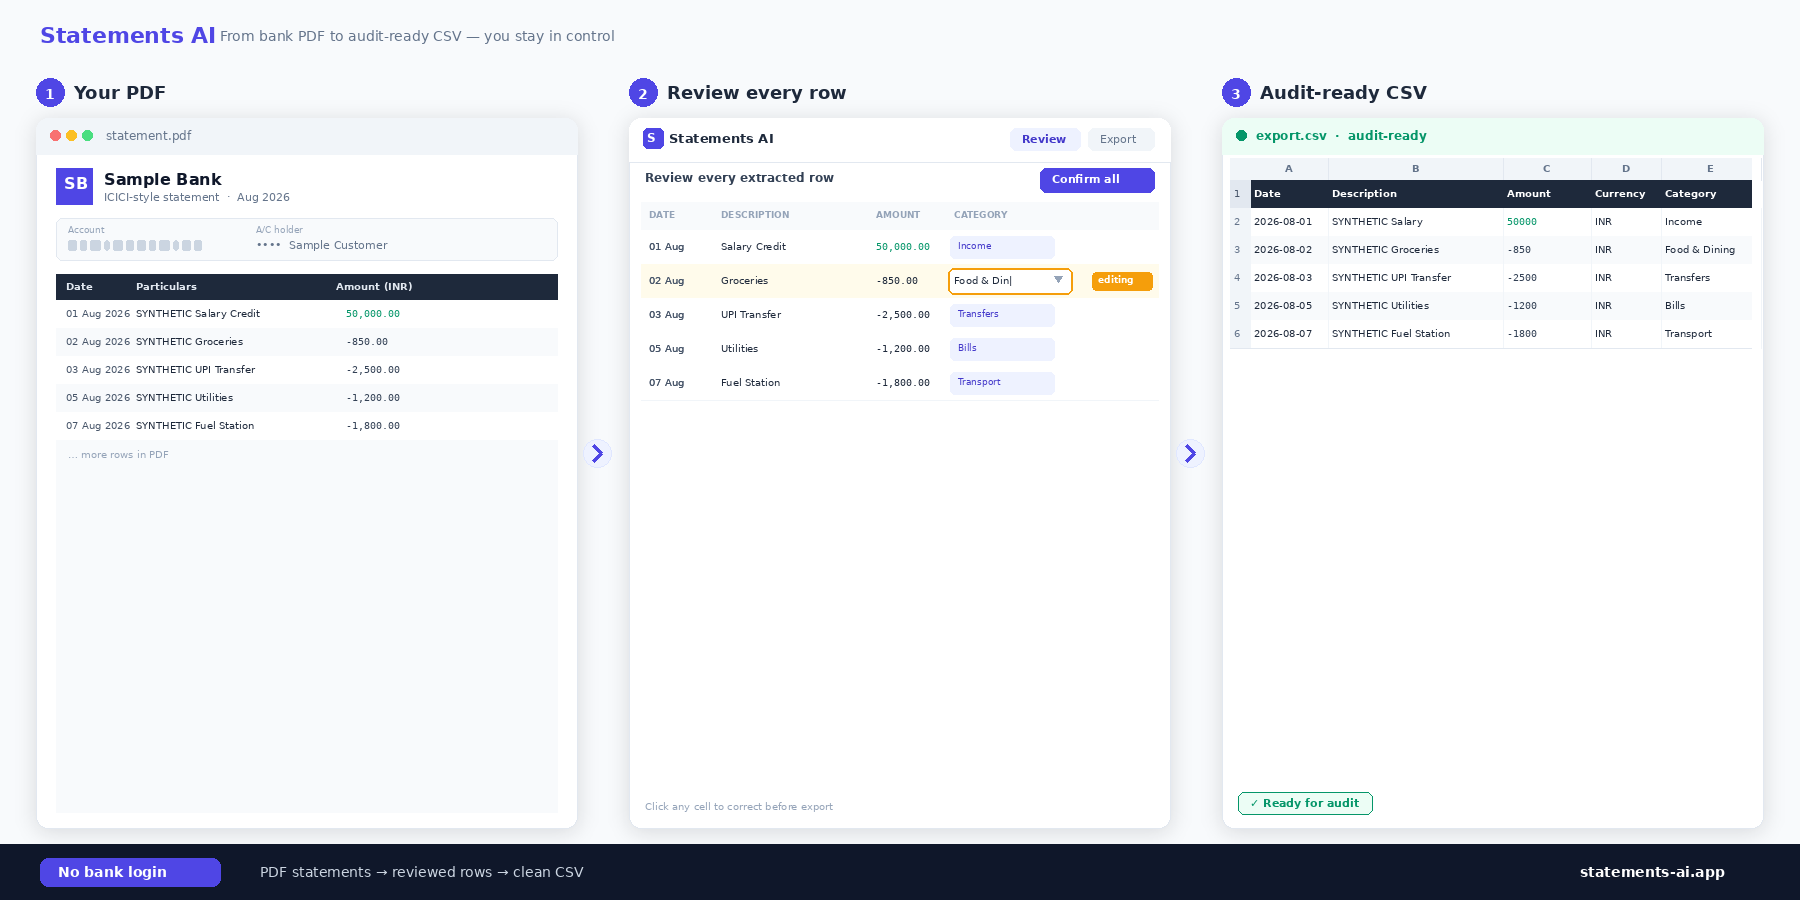Click the CATEGORY column header in Review
The height and width of the screenshot is (900, 1800).
980,215
